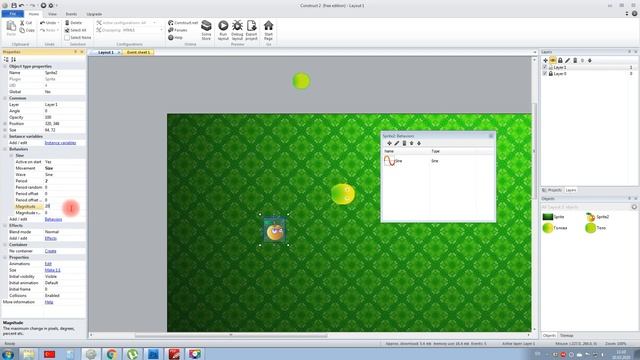Open Chrome from the Windows taskbar
640x360 pixels.
111,354
